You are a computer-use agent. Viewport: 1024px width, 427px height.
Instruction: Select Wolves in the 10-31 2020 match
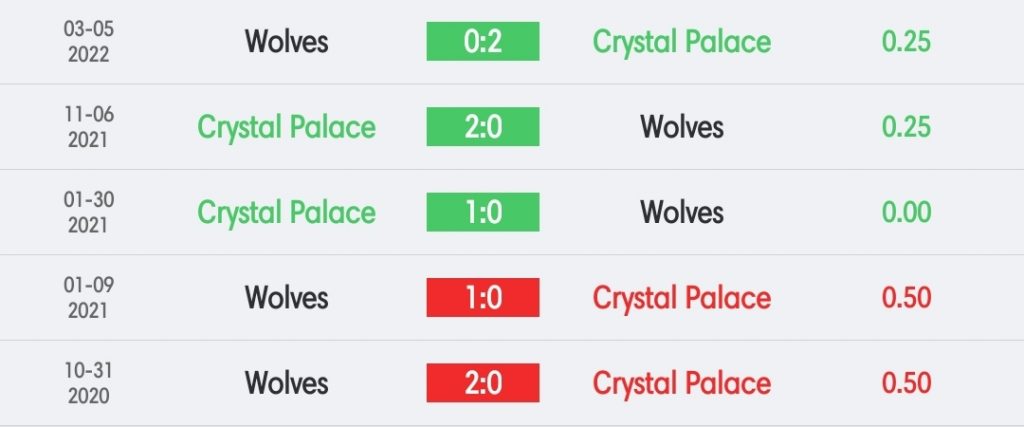[287, 383]
